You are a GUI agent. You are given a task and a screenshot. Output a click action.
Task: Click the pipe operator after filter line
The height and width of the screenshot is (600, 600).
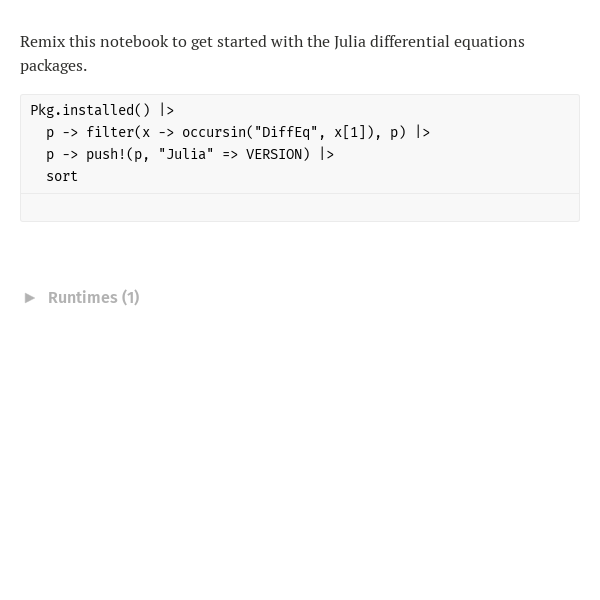coord(422,132)
